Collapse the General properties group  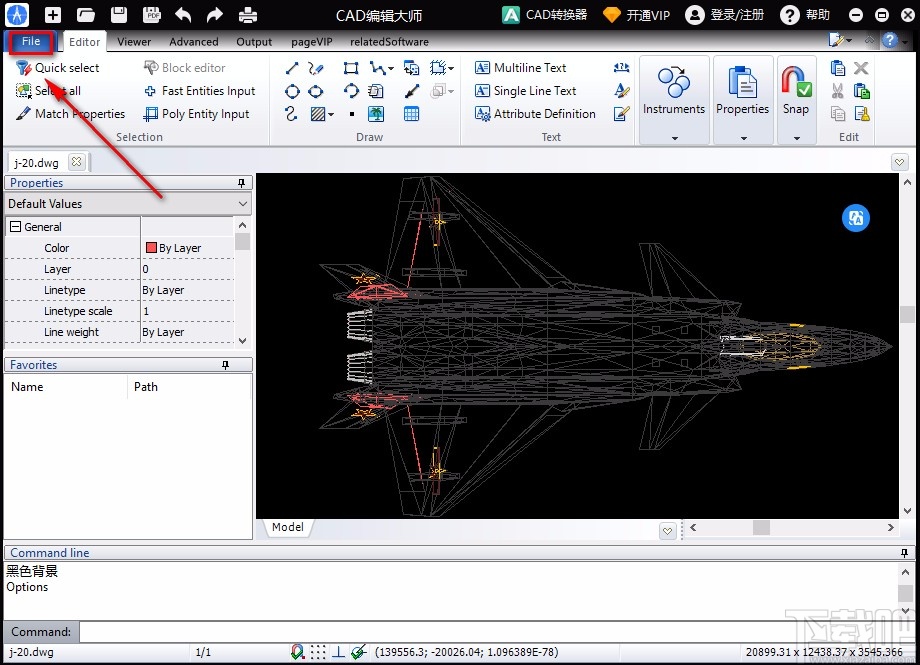tap(15, 227)
